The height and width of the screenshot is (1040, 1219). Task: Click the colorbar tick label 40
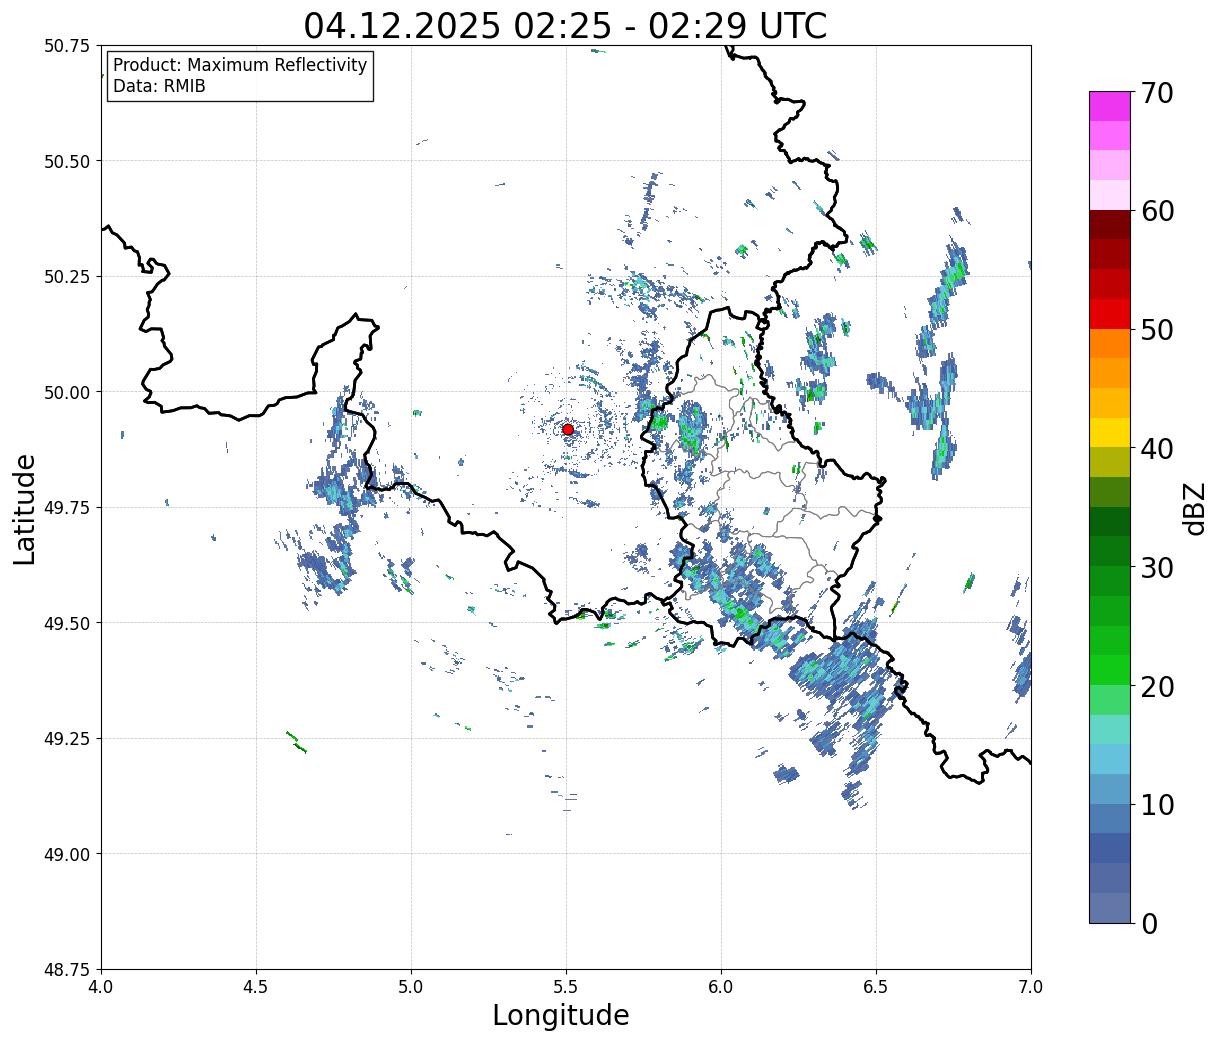pos(1157,449)
